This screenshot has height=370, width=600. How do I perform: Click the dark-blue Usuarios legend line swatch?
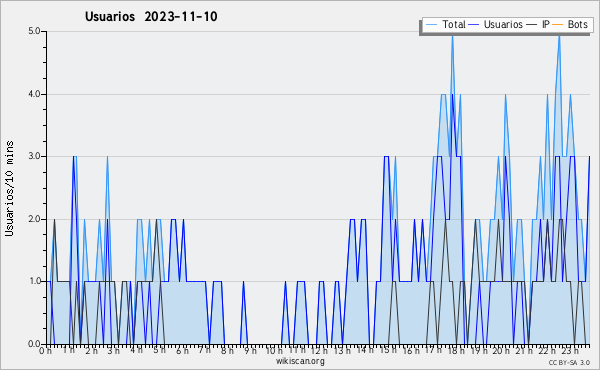(474, 25)
